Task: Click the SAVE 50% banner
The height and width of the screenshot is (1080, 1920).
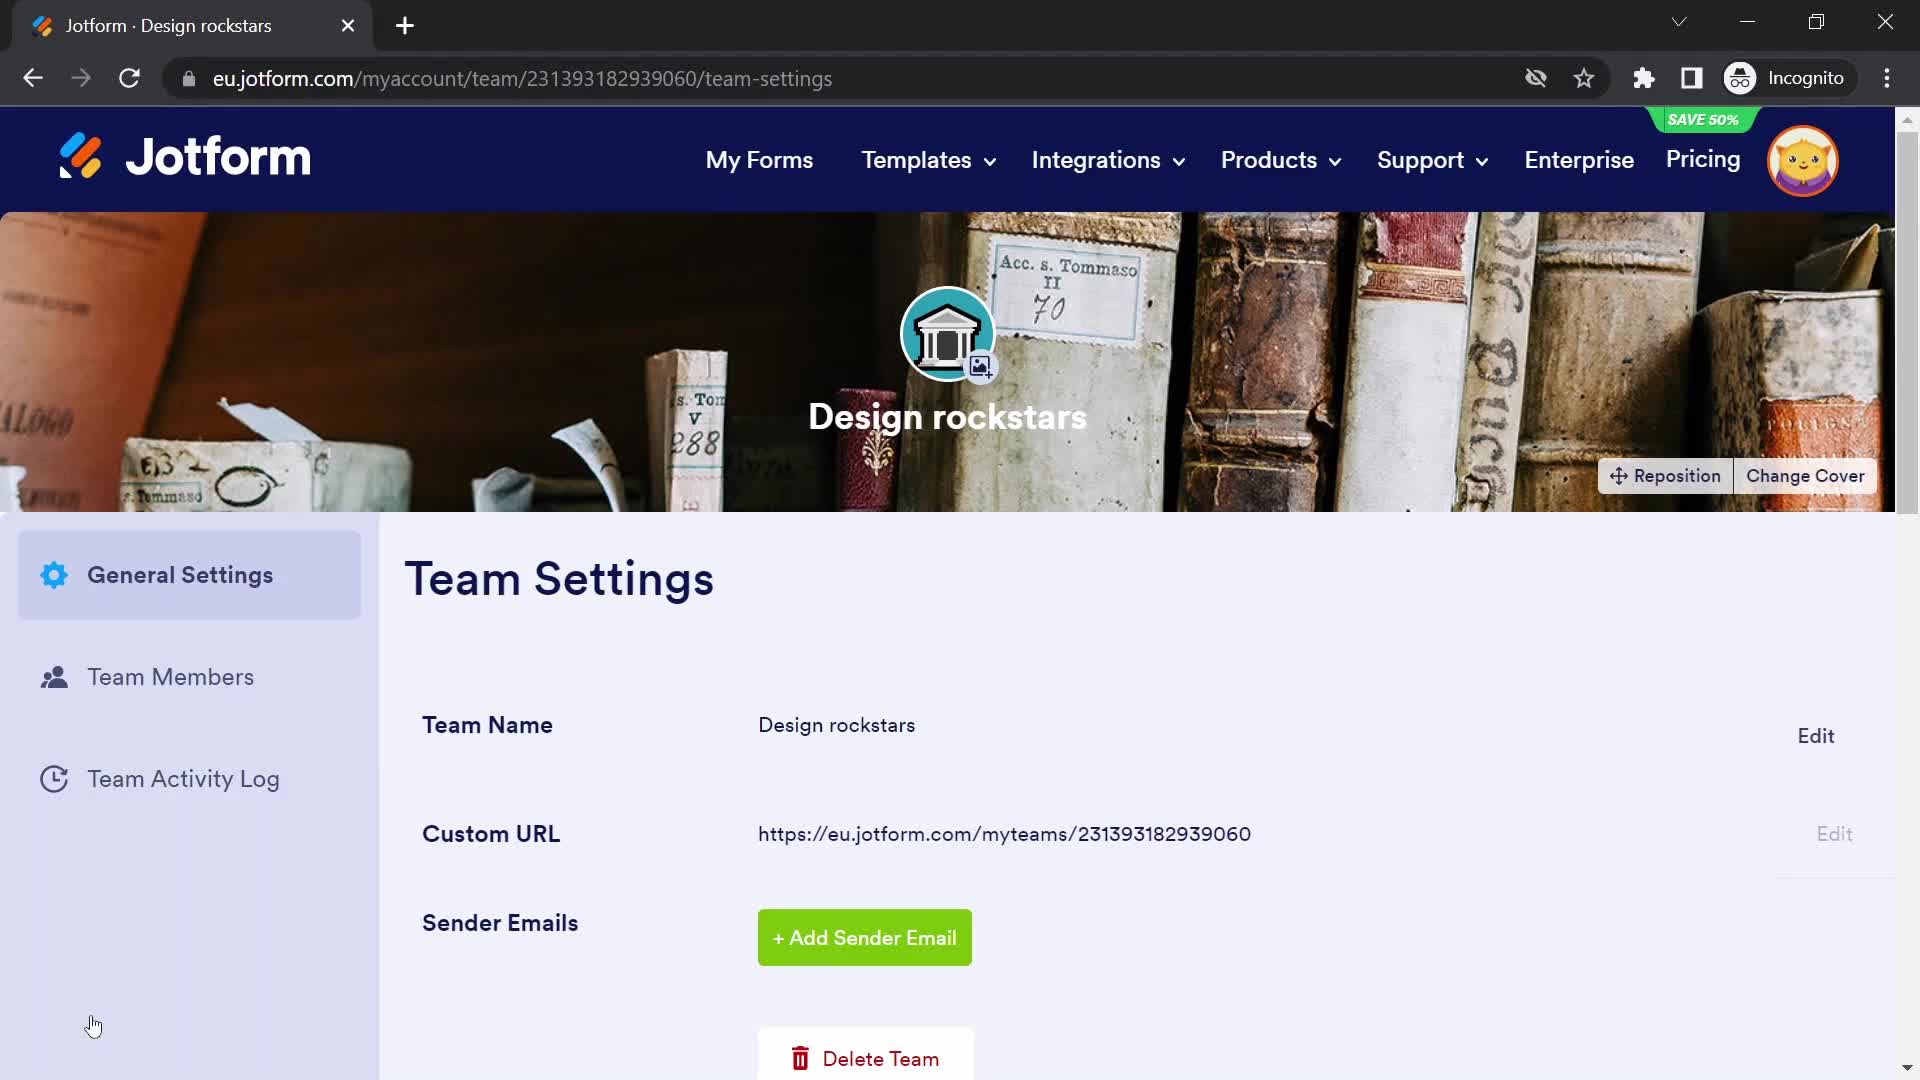Action: click(1701, 120)
